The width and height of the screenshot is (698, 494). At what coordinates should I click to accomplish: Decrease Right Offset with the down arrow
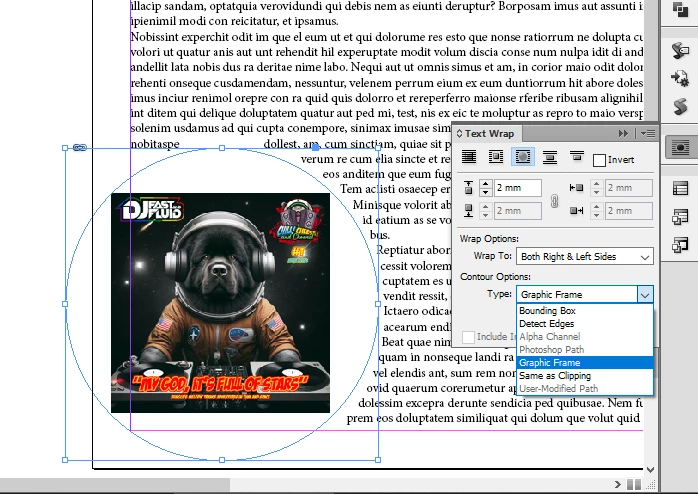click(x=597, y=215)
